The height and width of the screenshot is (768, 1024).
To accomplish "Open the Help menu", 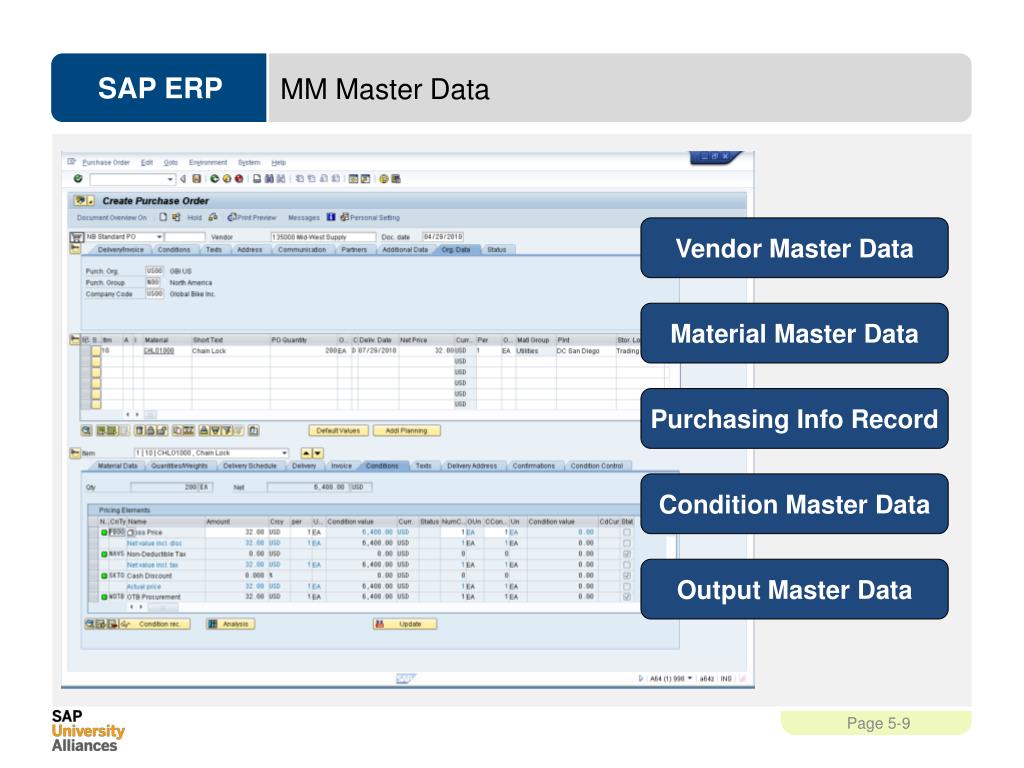I will pos(279,163).
